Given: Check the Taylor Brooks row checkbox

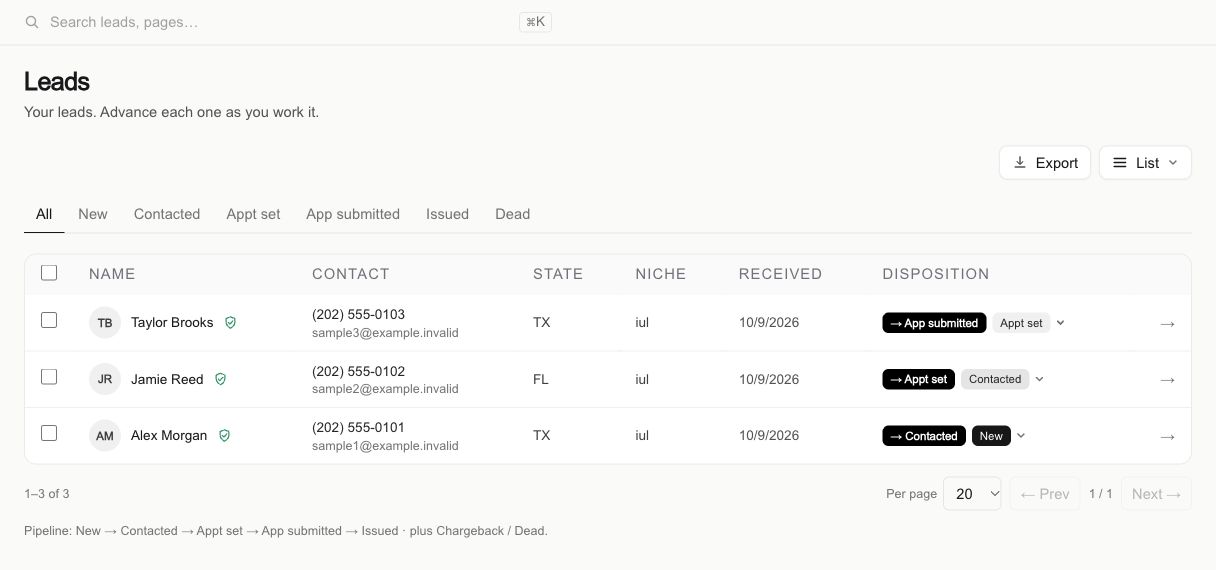Looking at the screenshot, I should tap(49, 320).
